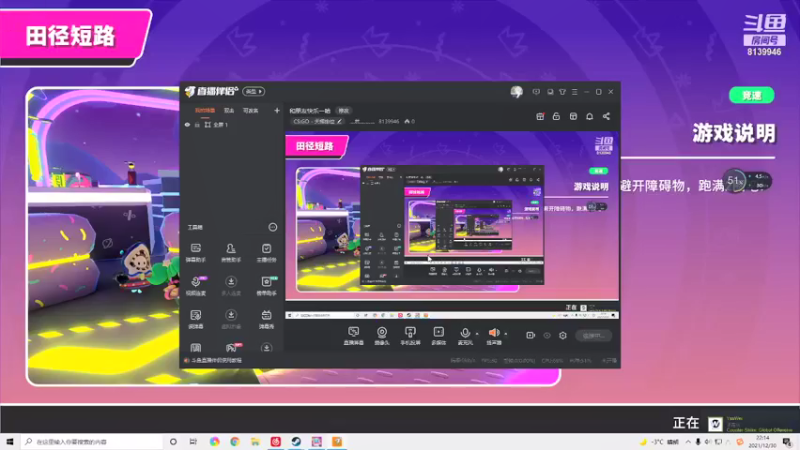Open the user avatar in the title bar
This screenshot has width=800, height=450.
click(x=516, y=92)
